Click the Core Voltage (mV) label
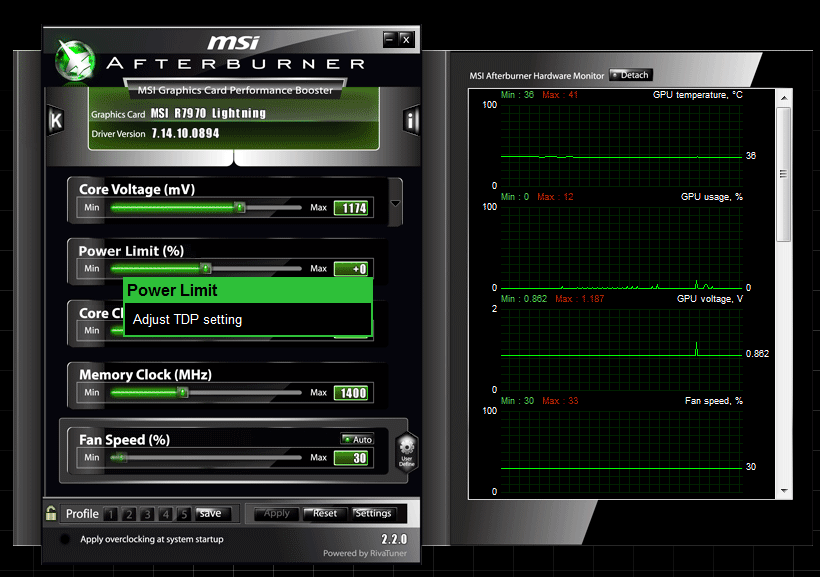 coord(137,189)
